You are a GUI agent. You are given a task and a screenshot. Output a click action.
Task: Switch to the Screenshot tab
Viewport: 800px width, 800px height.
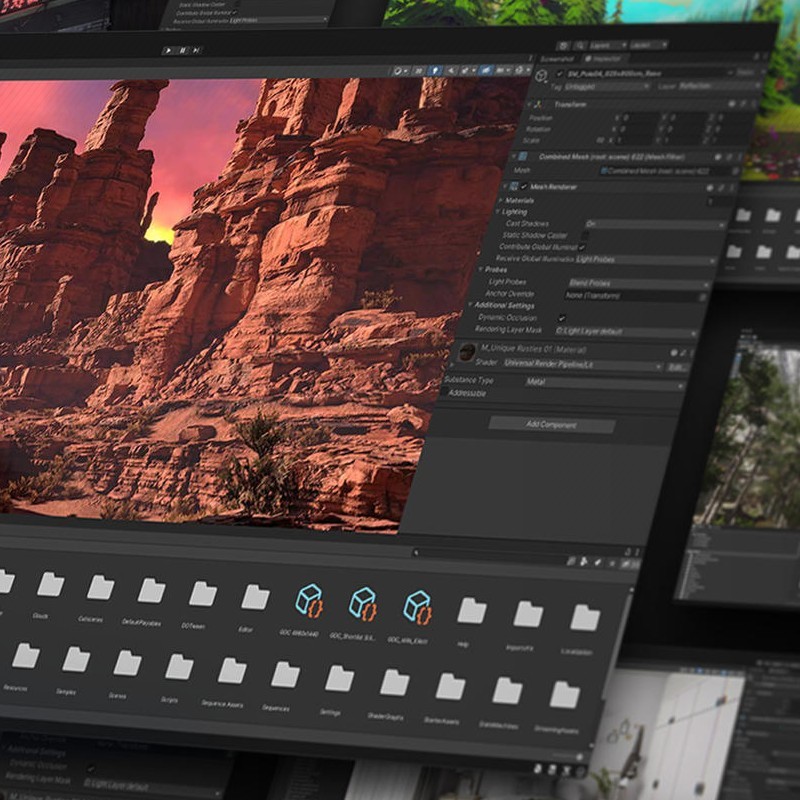tap(557, 59)
